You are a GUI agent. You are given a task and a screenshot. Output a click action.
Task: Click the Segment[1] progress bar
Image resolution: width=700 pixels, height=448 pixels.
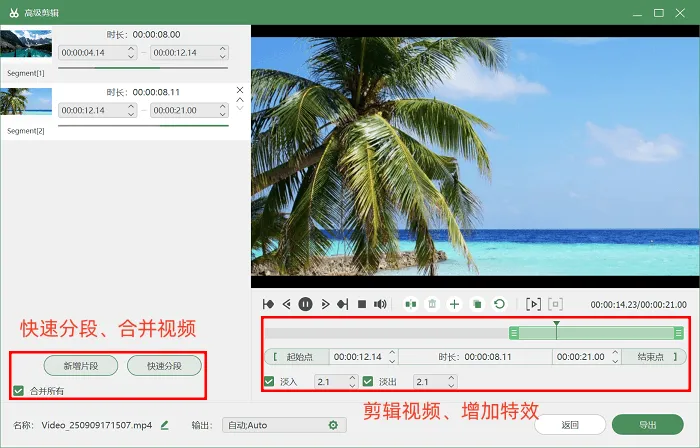click(143, 68)
